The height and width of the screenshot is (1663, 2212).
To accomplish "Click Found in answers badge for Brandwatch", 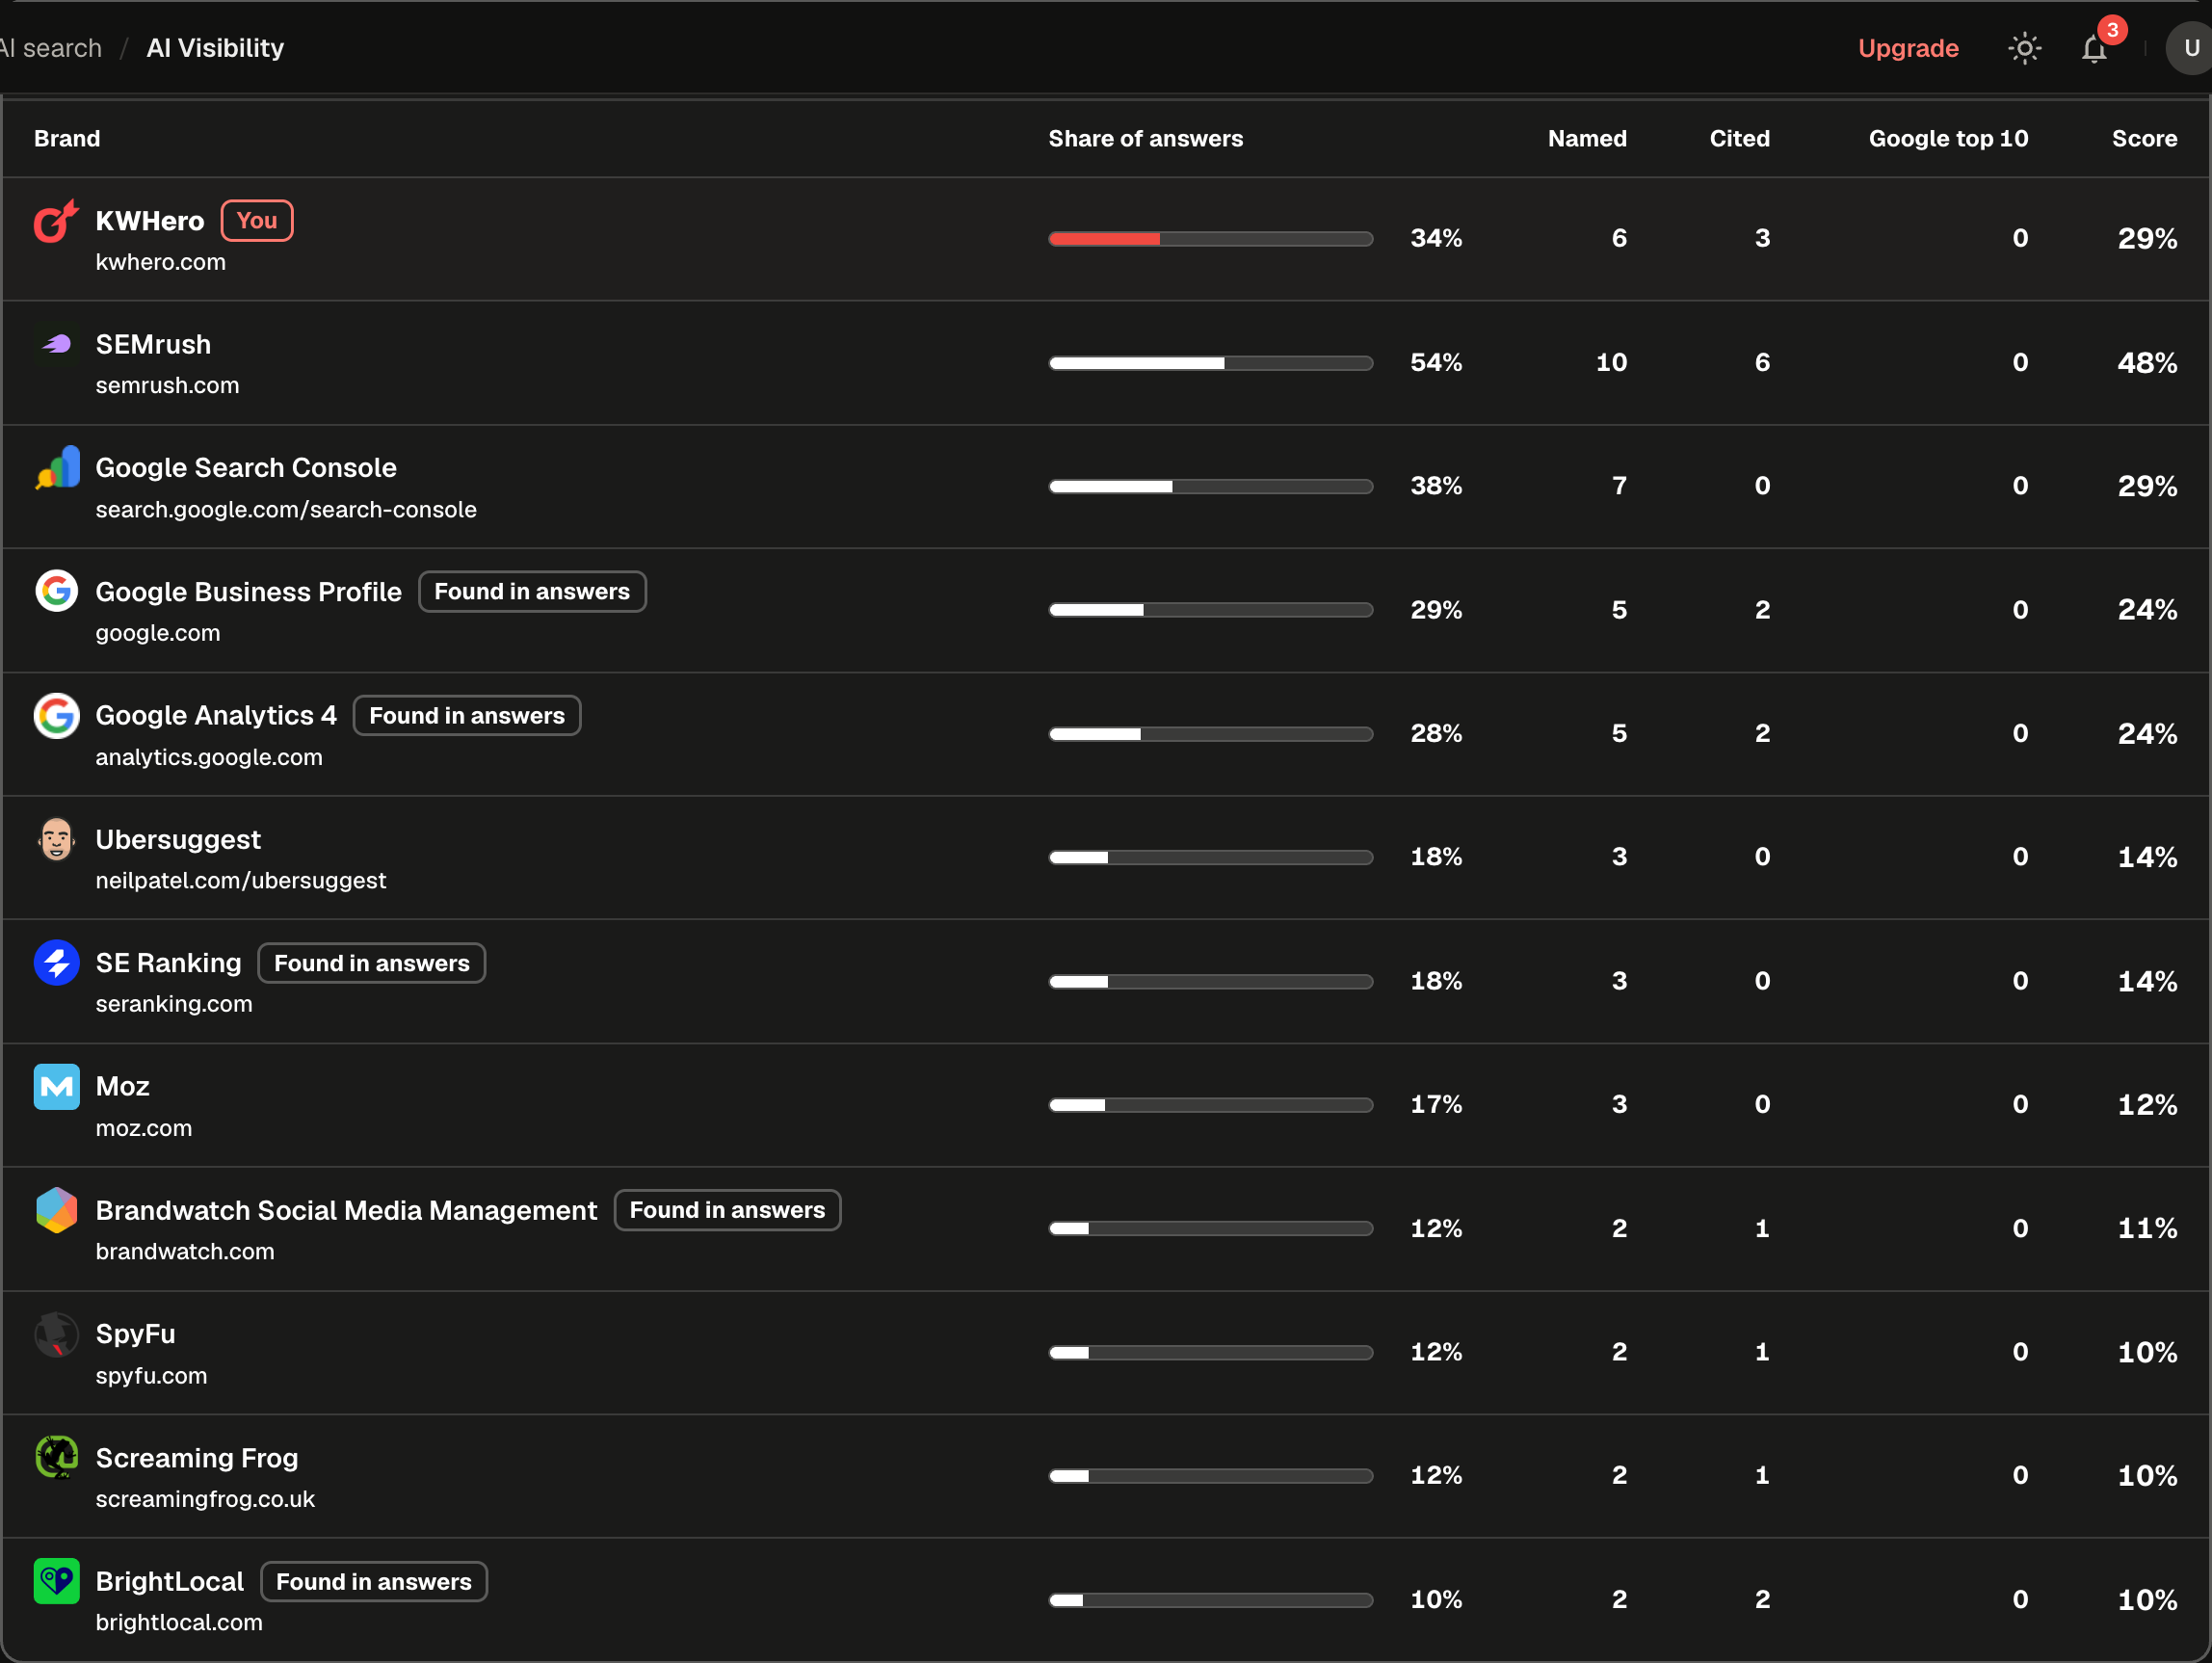I will coord(727,1210).
